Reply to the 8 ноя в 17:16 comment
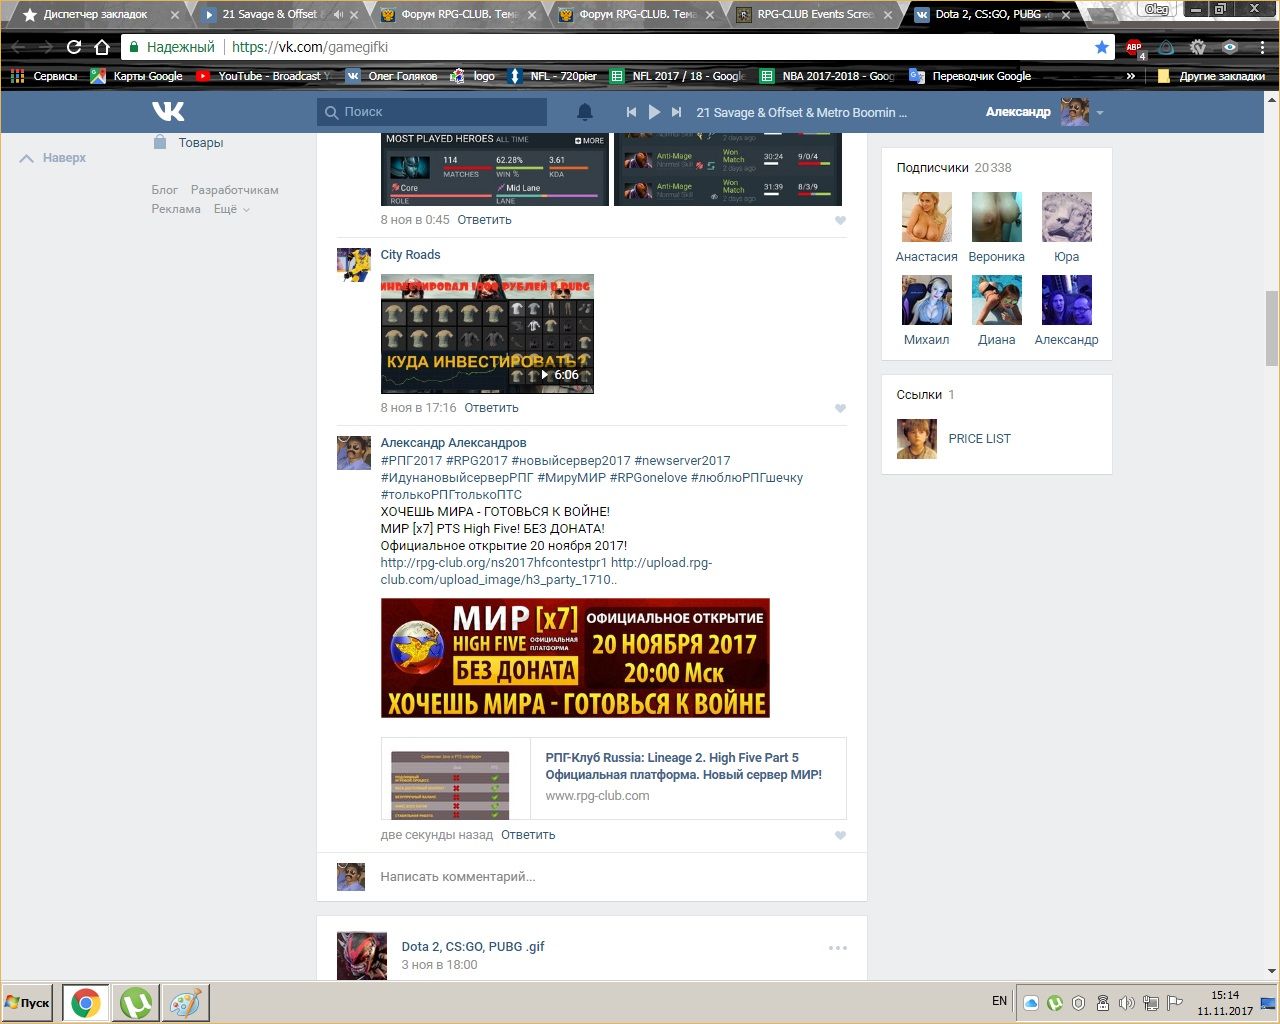 pyautogui.click(x=491, y=408)
